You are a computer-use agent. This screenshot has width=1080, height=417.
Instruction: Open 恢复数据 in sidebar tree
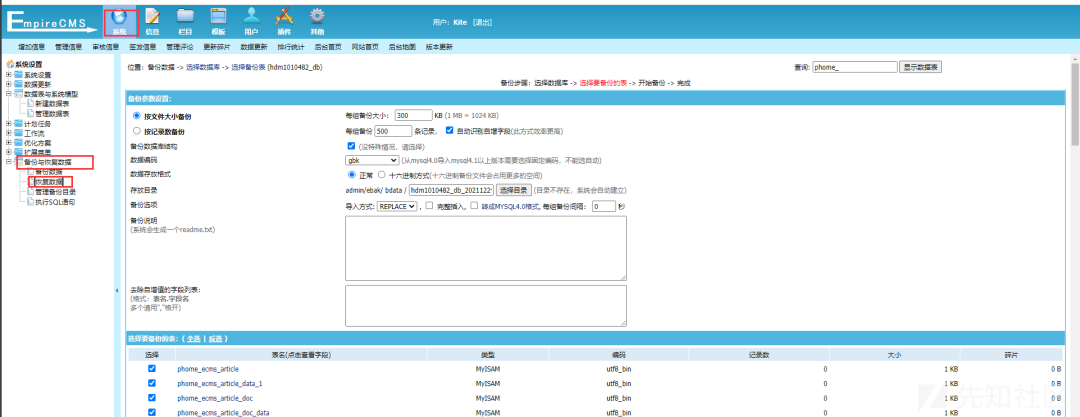49,182
